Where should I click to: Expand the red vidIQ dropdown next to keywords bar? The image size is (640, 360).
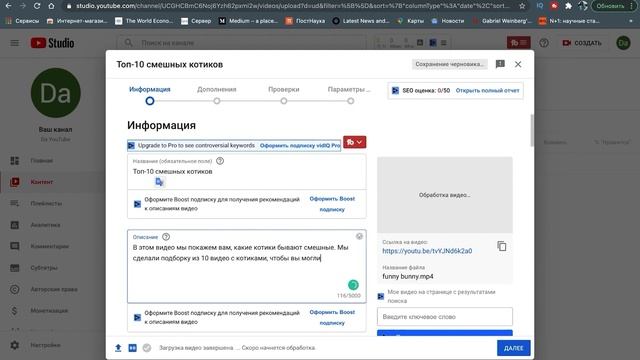click(354, 142)
